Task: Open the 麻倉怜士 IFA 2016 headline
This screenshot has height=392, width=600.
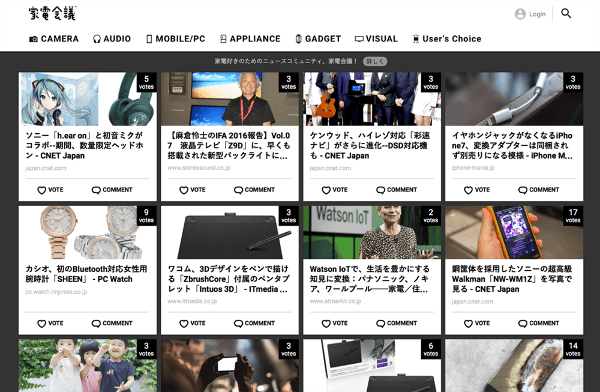Action: [x=229, y=145]
